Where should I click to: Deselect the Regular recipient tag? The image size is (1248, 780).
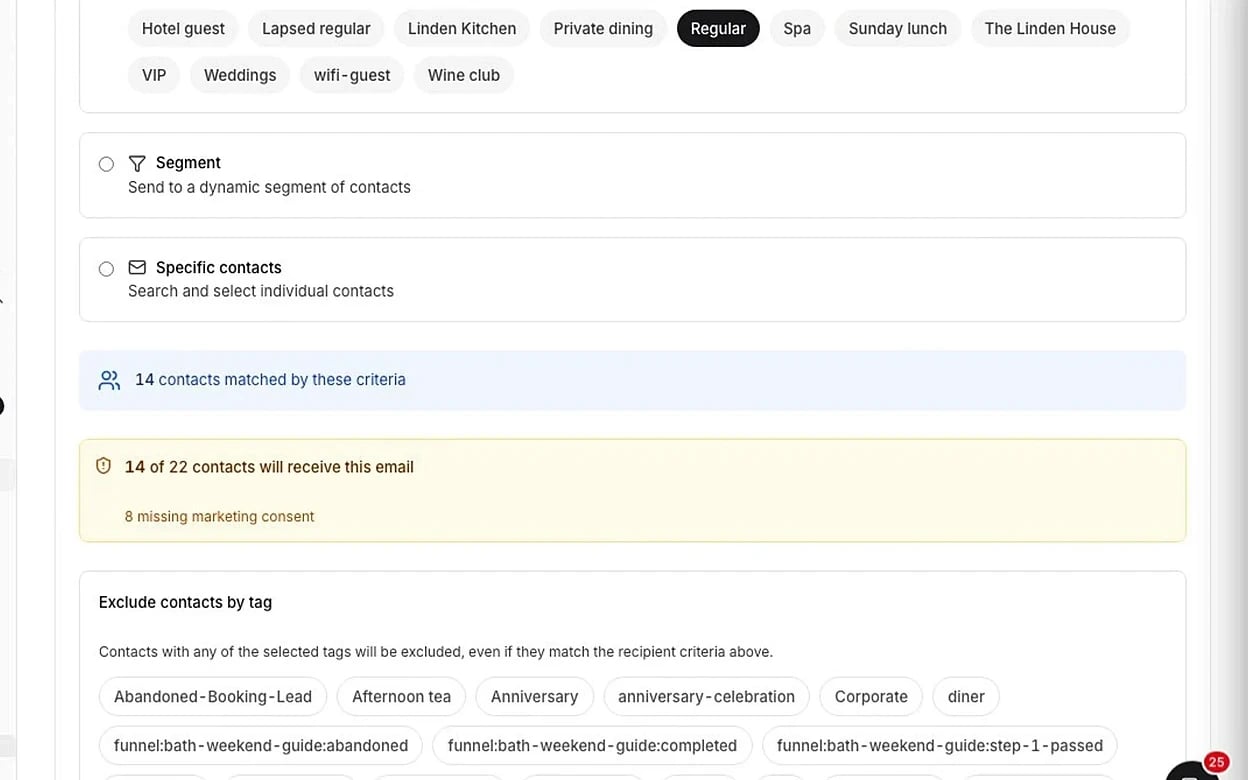[x=718, y=28]
